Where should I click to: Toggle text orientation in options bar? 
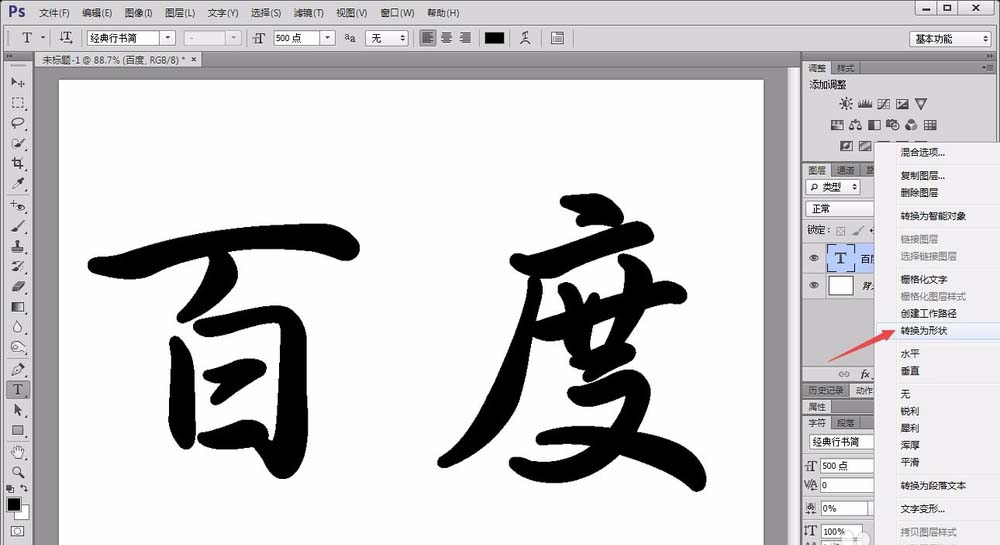[x=66, y=38]
